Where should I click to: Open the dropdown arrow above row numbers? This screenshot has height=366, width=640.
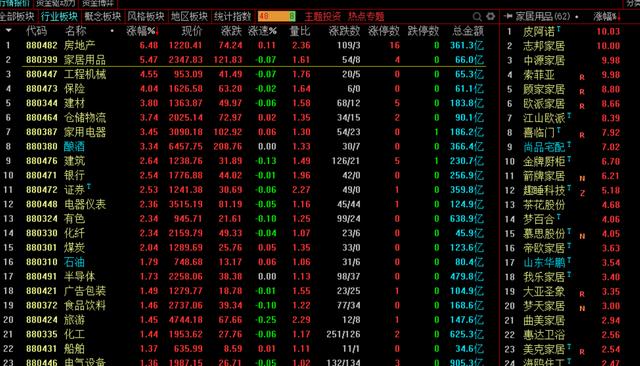tap(9, 31)
